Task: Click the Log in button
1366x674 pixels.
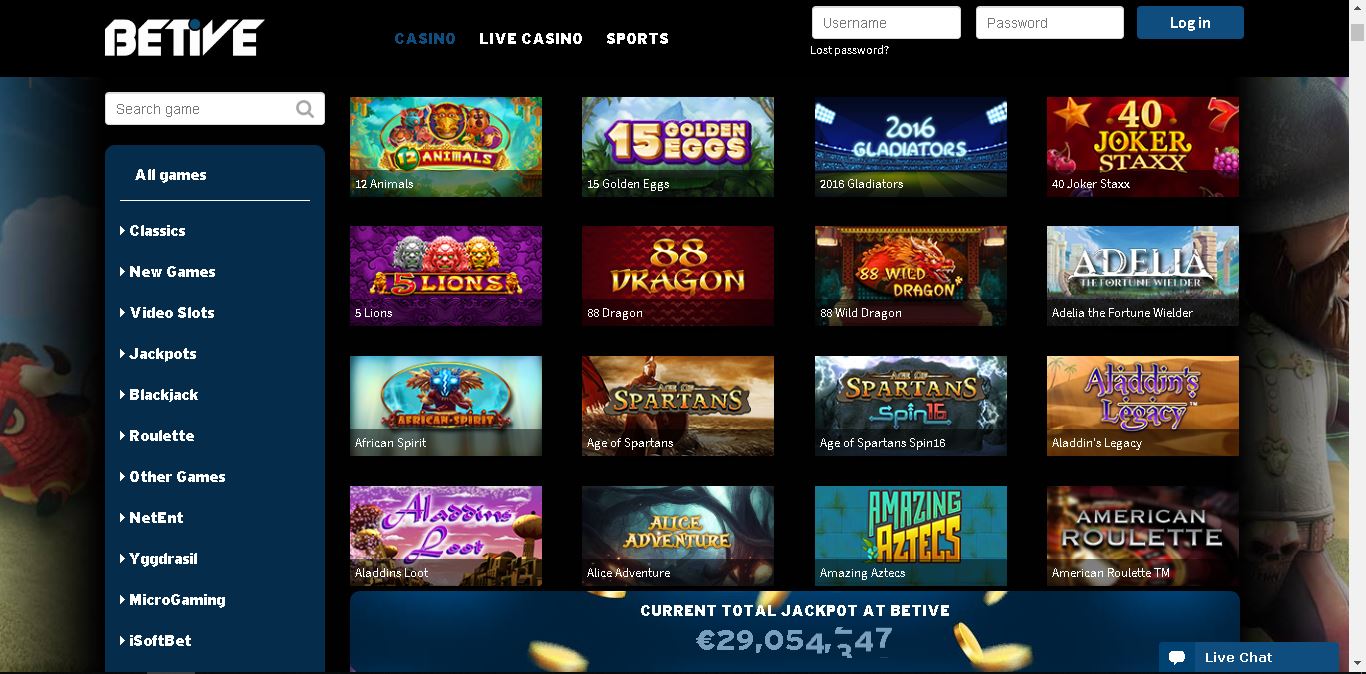Action: point(1190,22)
